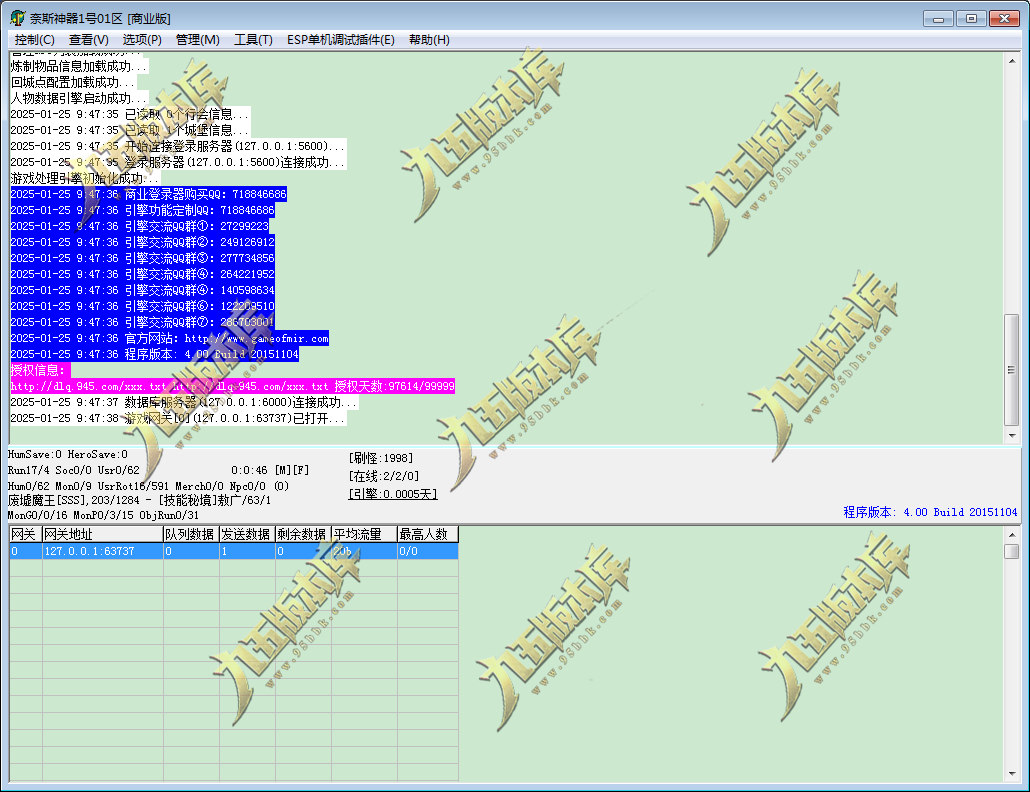1030x792 pixels.
Task: Click the [在线:2/2/0] status label
Action: 384,476
